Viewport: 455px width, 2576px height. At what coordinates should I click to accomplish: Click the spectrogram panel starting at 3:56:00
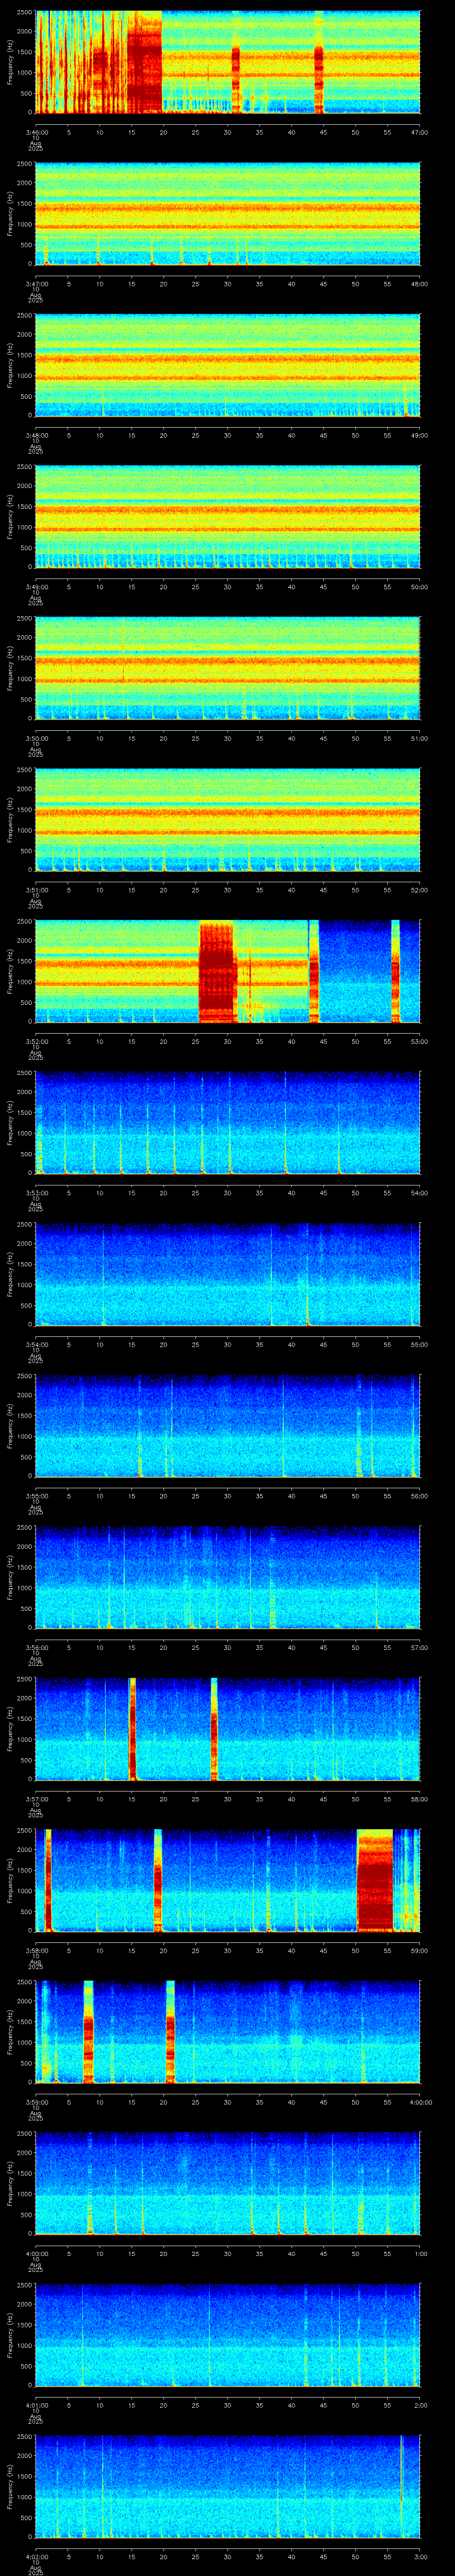[x=227, y=1578]
